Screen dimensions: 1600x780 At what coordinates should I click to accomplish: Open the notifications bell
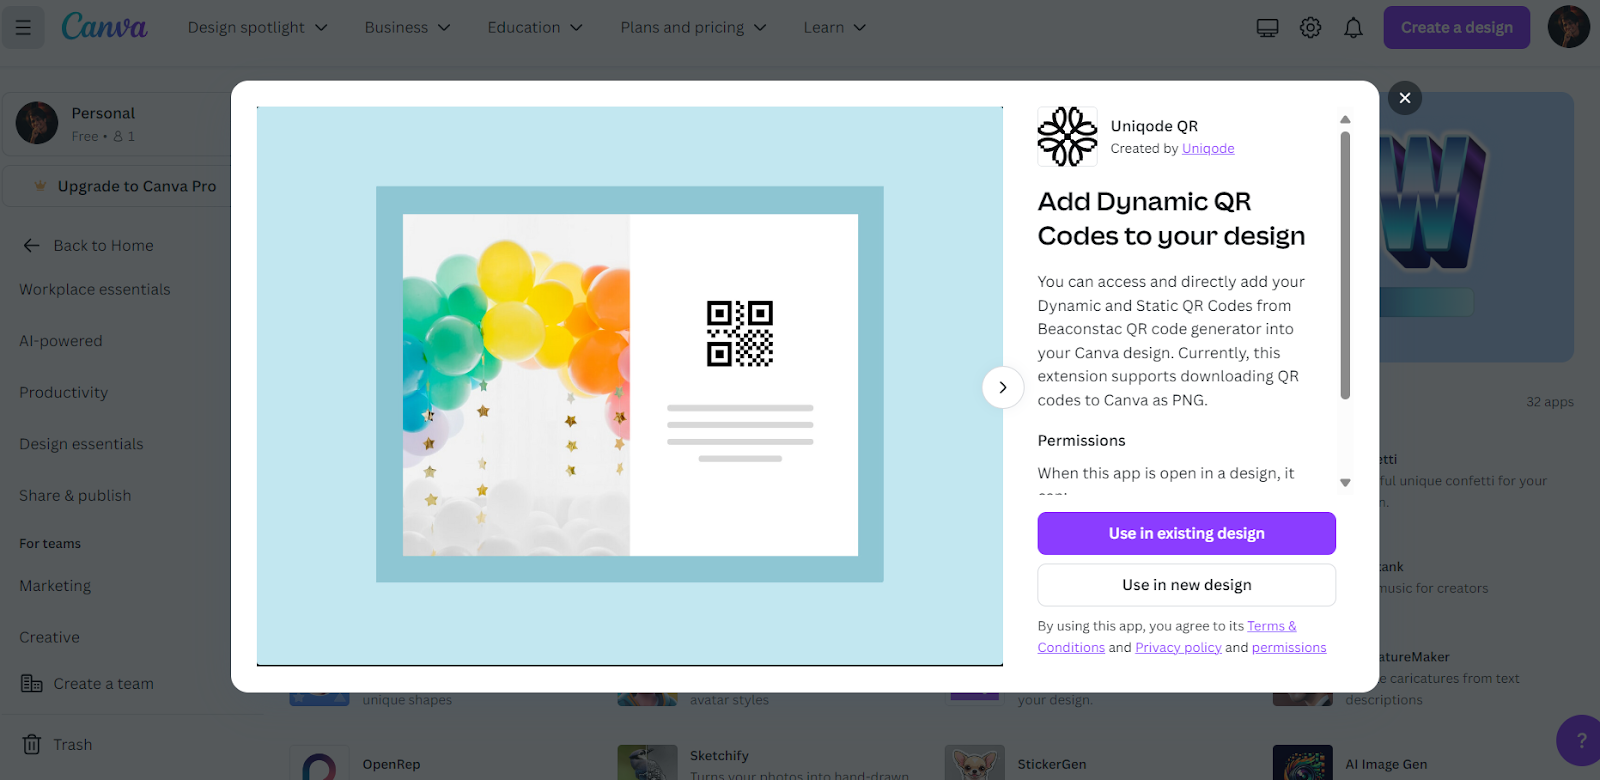click(x=1353, y=28)
